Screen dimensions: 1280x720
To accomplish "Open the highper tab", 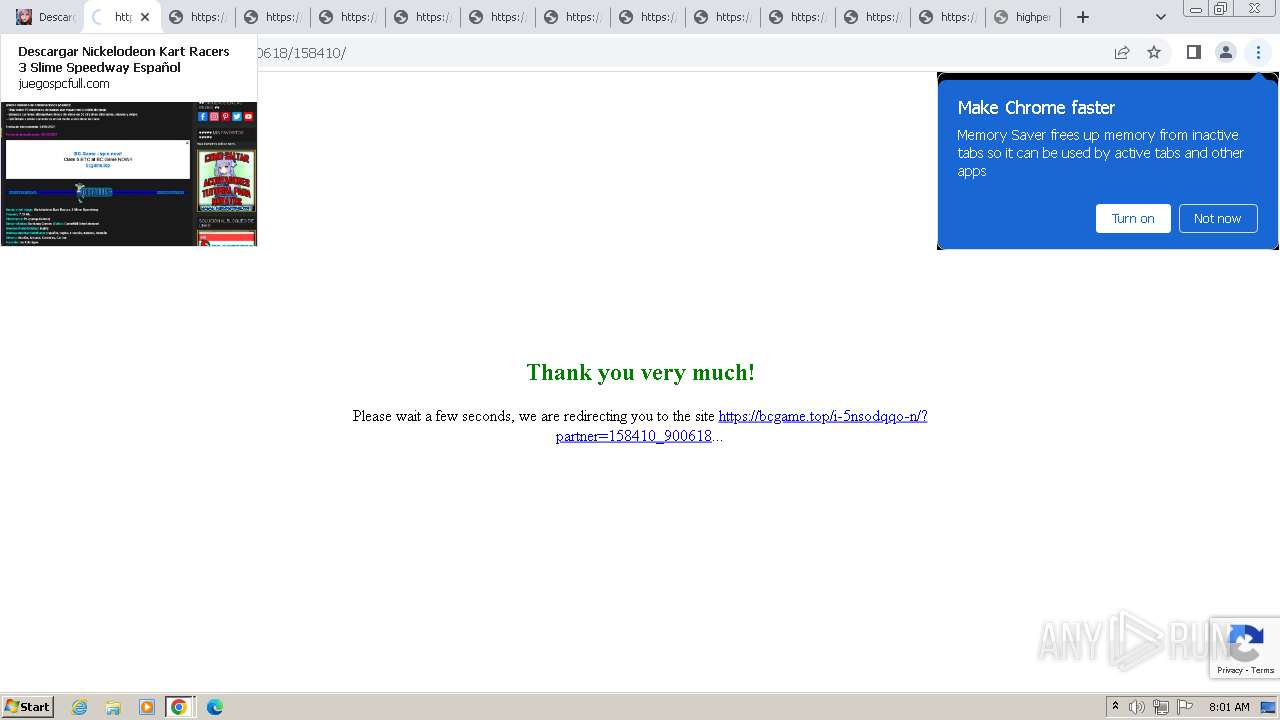I will pyautogui.click(x=1022, y=17).
